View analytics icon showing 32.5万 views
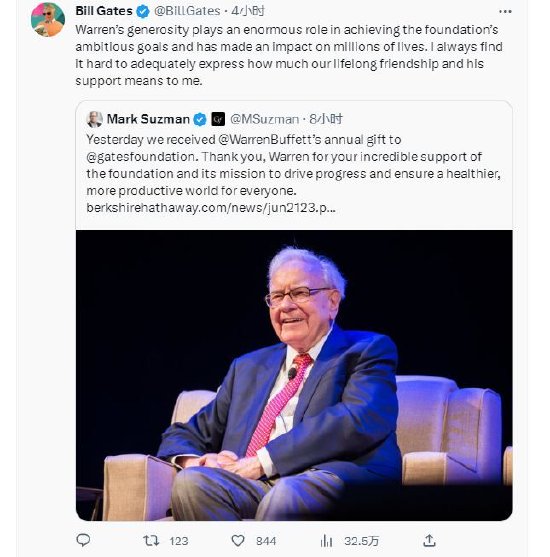Viewport: 550px width, 557px height. pyautogui.click(x=326, y=541)
